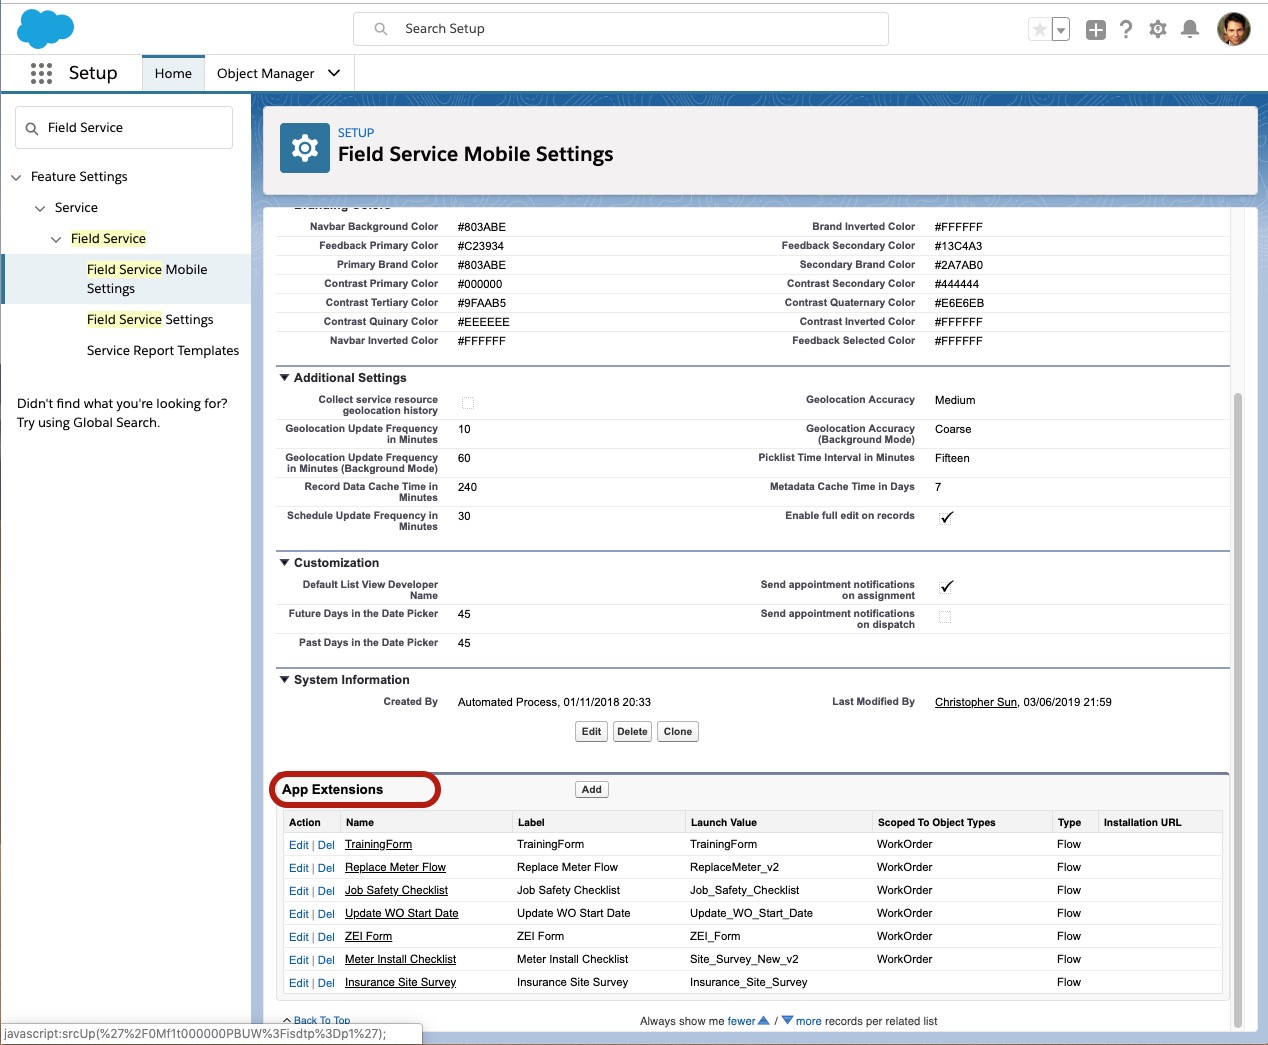Open the user profile avatar
Screen dimensions: 1268x1045
pos(1233,29)
